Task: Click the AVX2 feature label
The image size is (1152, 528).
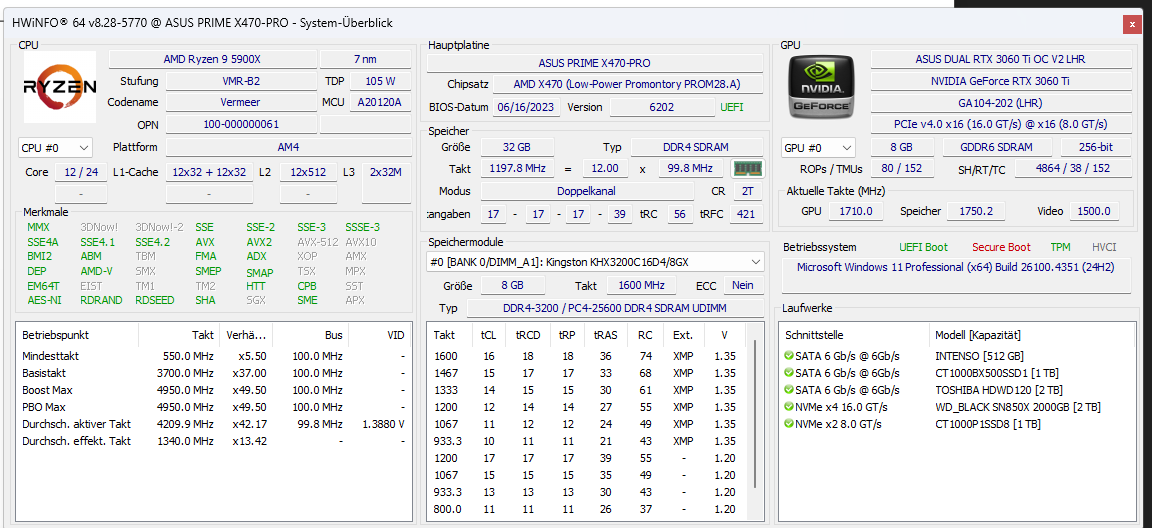Action: (x=259, y=242)
